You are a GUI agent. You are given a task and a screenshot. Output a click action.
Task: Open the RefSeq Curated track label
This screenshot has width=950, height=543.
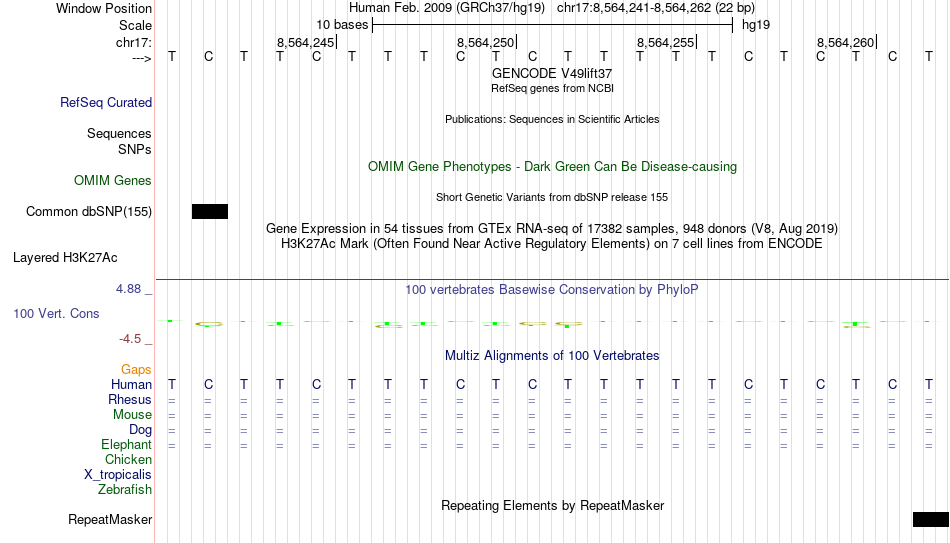click(x=106, y=102)
